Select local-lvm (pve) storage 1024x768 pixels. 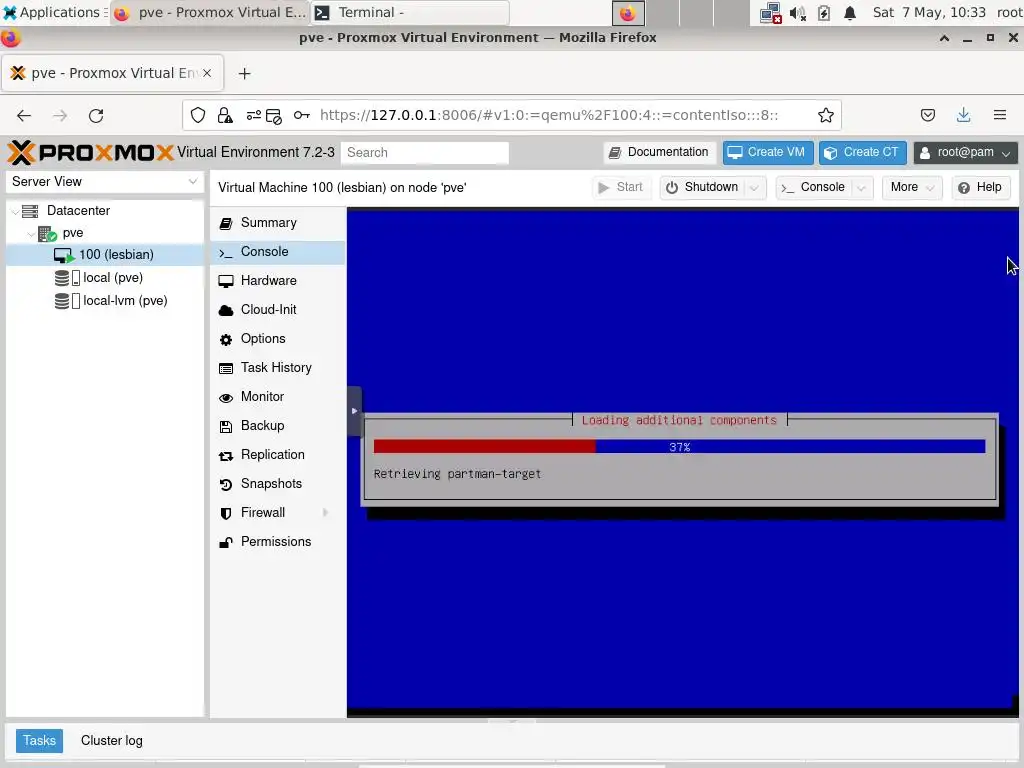(x=104, y=300)
